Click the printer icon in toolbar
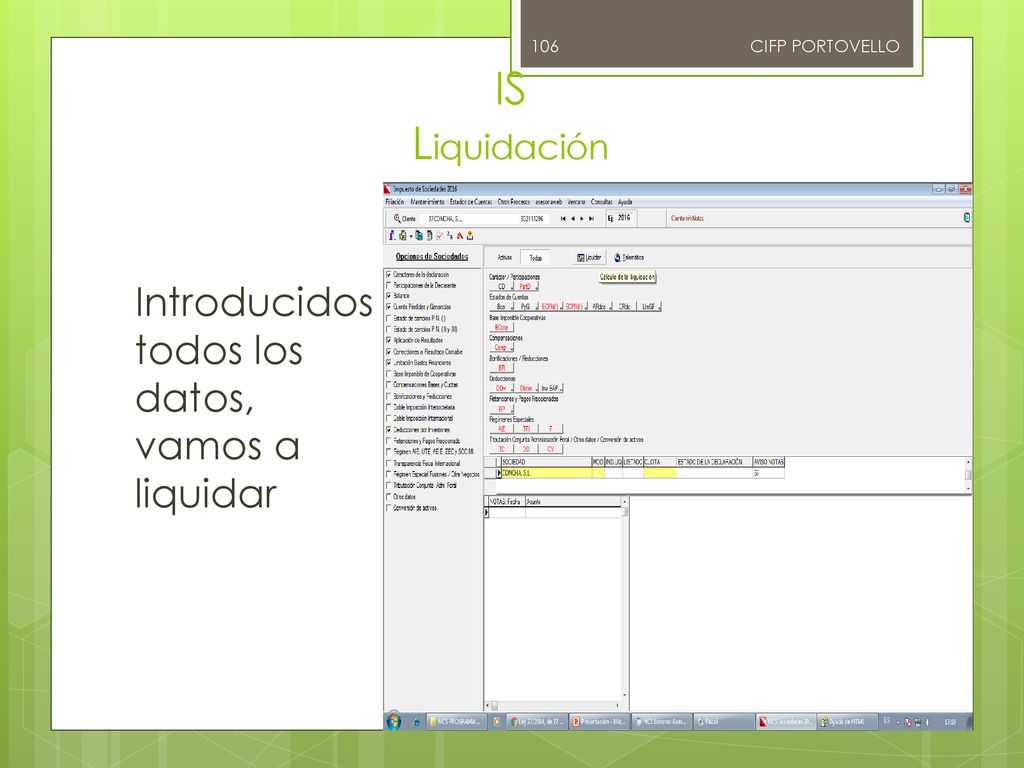Image resolution: width=1024 pixels, height=768 pixels. pos(402,236)
